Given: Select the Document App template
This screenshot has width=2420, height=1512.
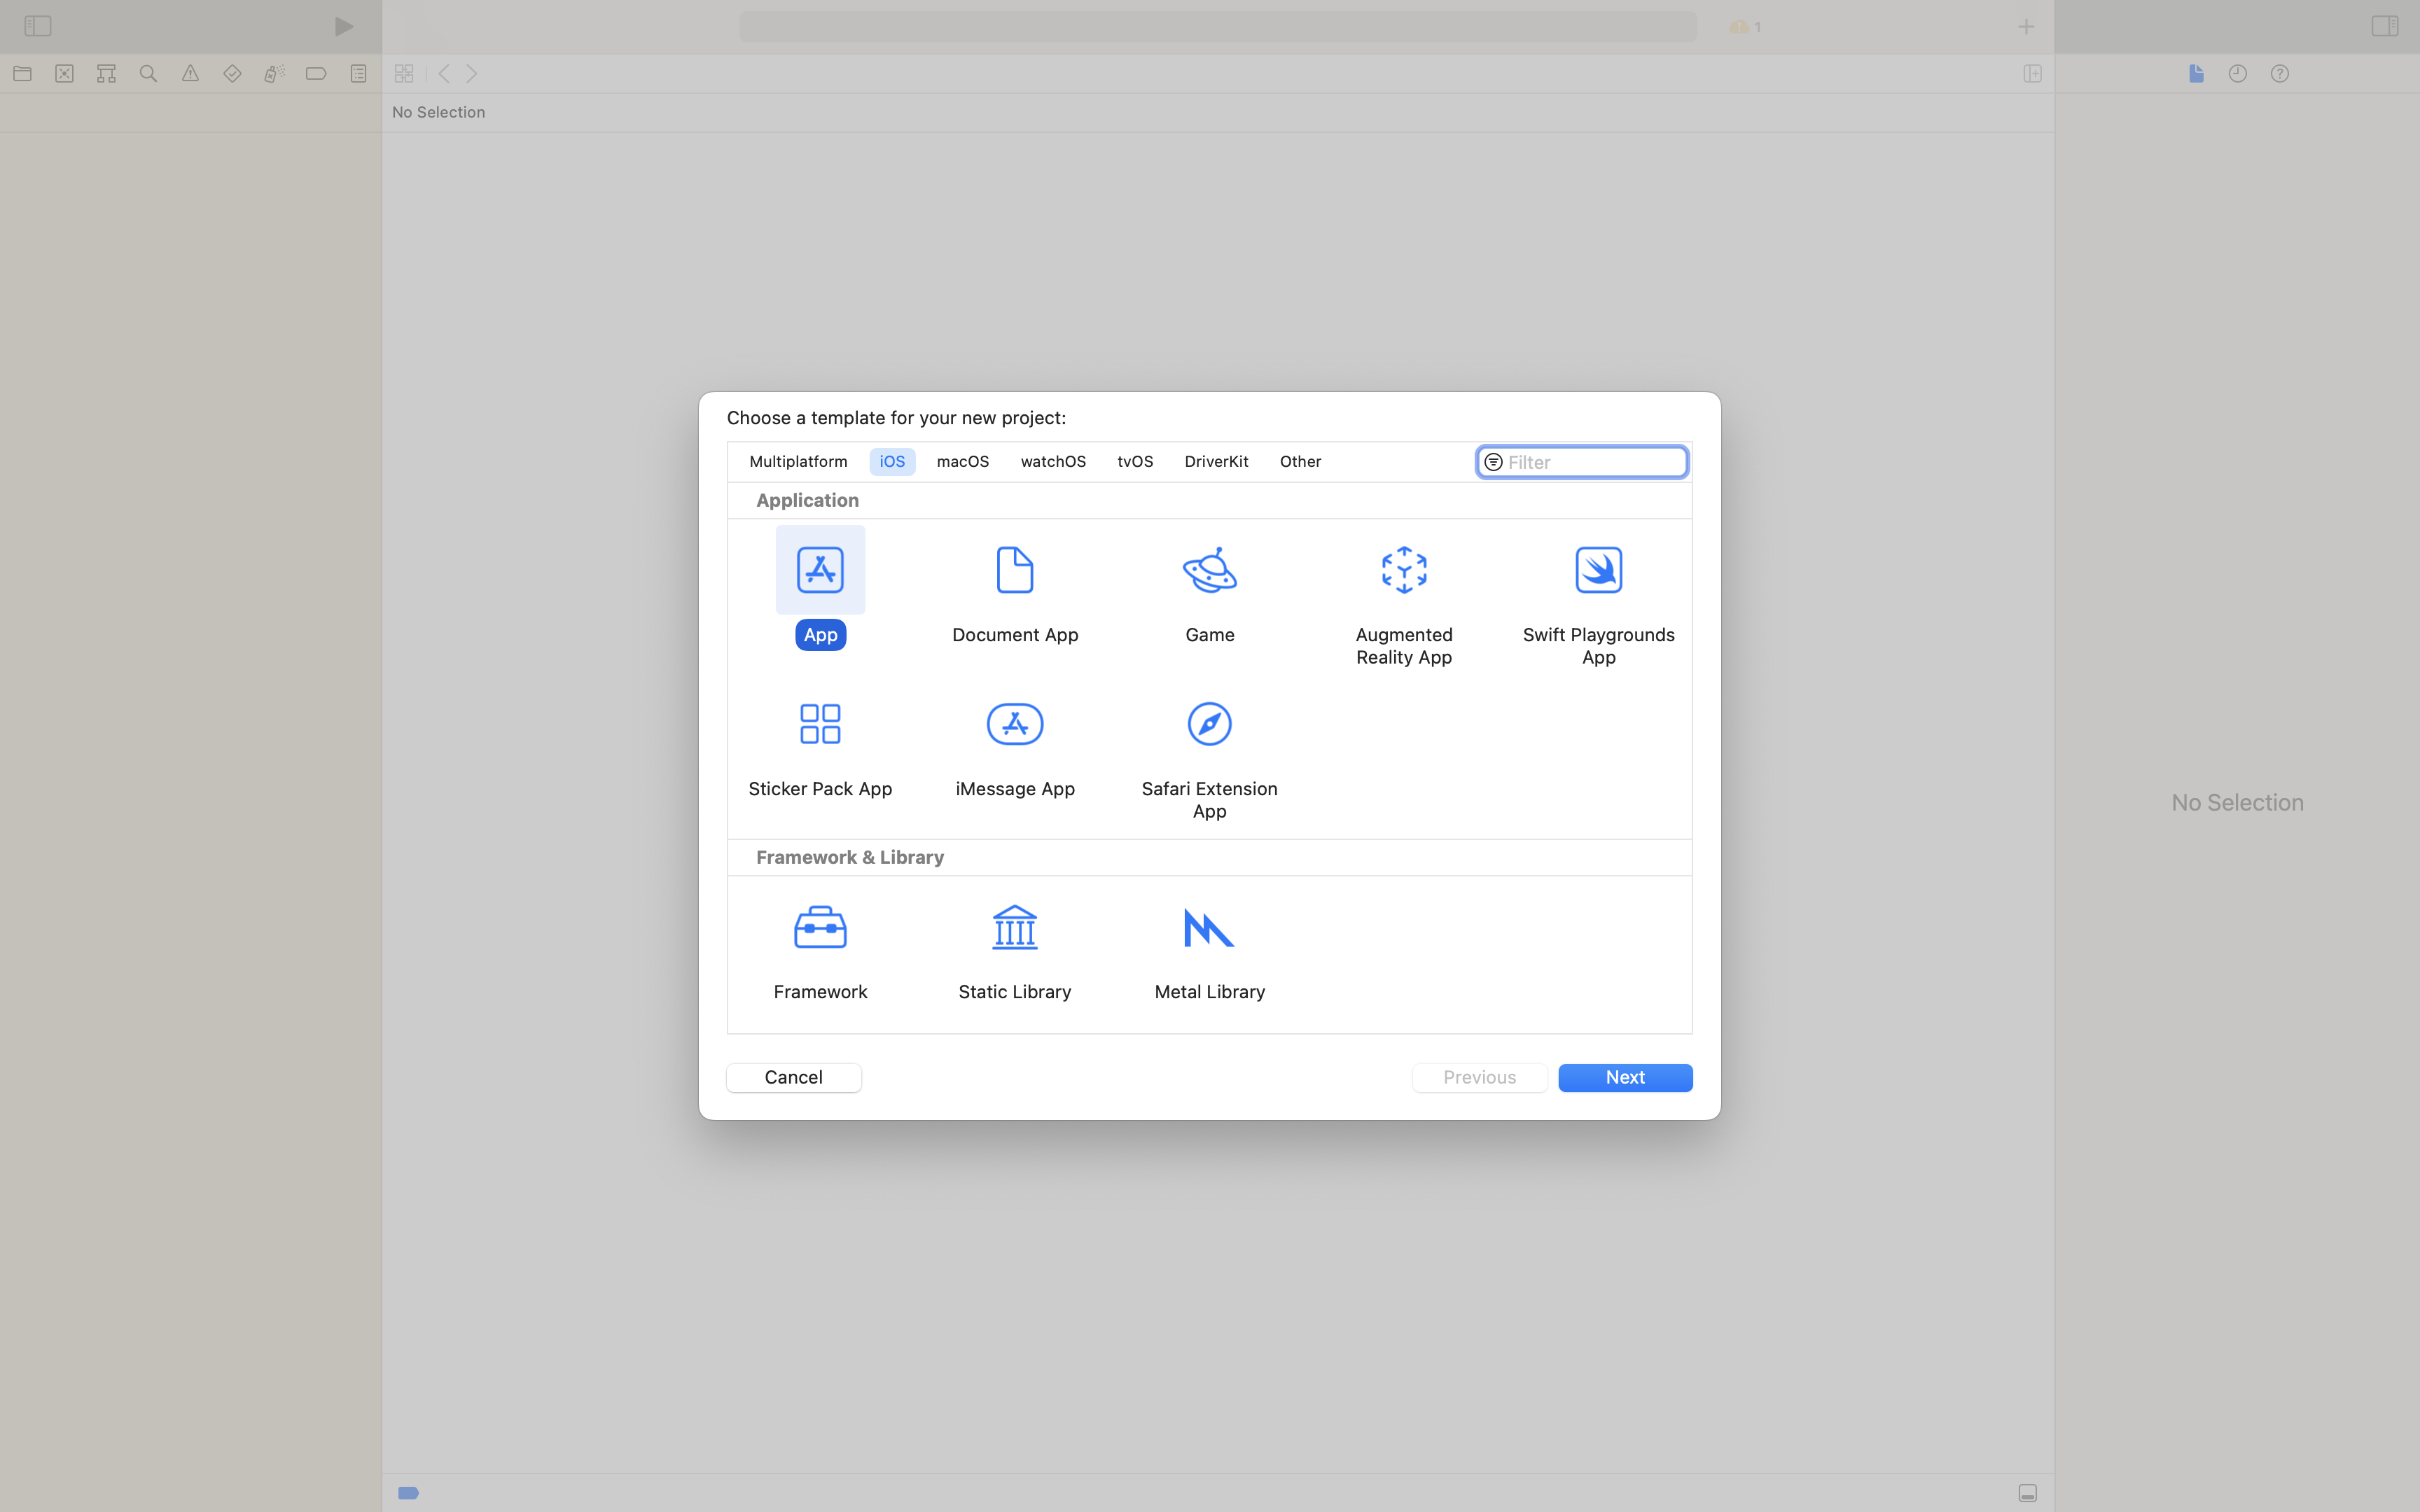Looking at the screenshot, I should tap(1014, 571).
